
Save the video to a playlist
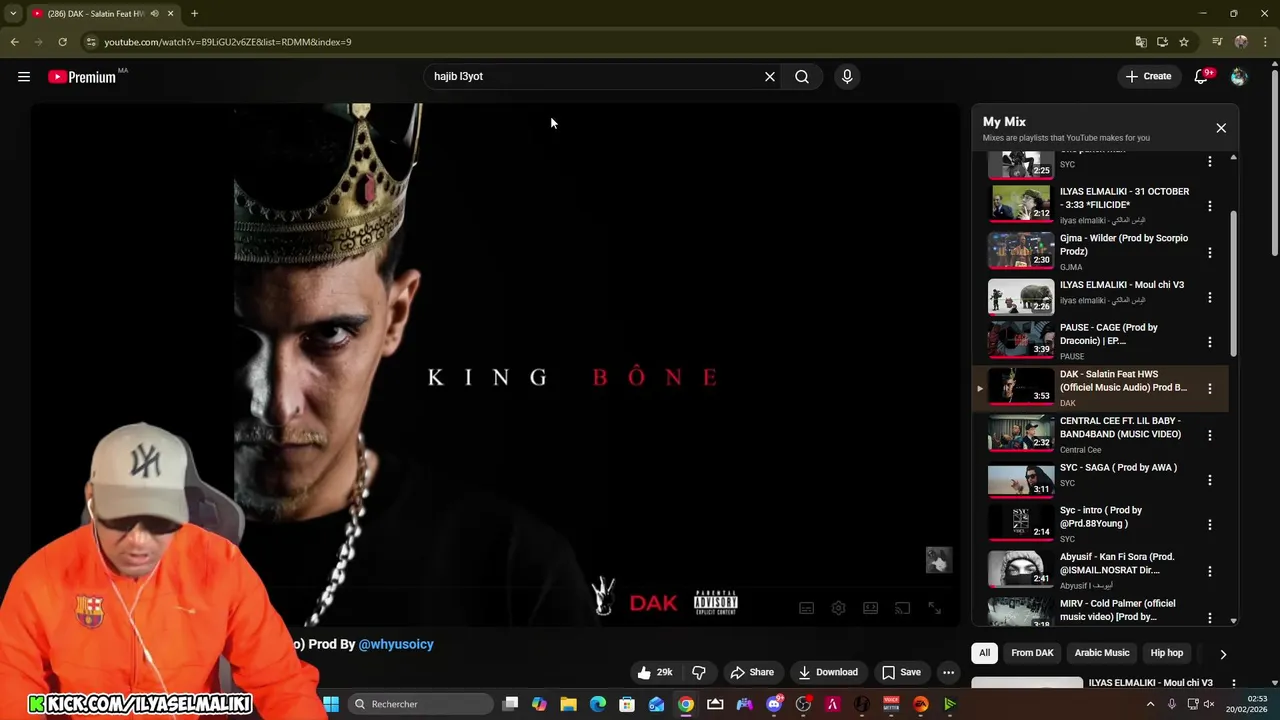(901, 672)
